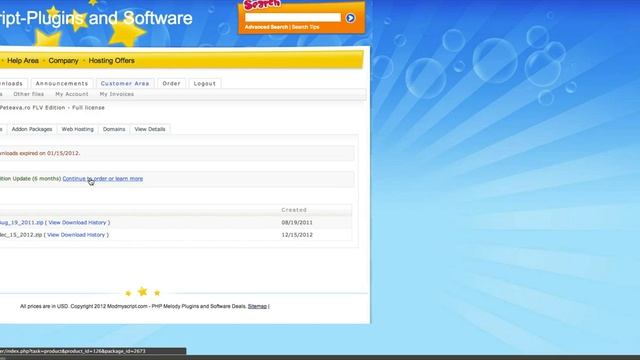View Download History for Aug_19_2011.zip
The height and width of the screenshot is (360, 640).
click(x=77, y=222)
